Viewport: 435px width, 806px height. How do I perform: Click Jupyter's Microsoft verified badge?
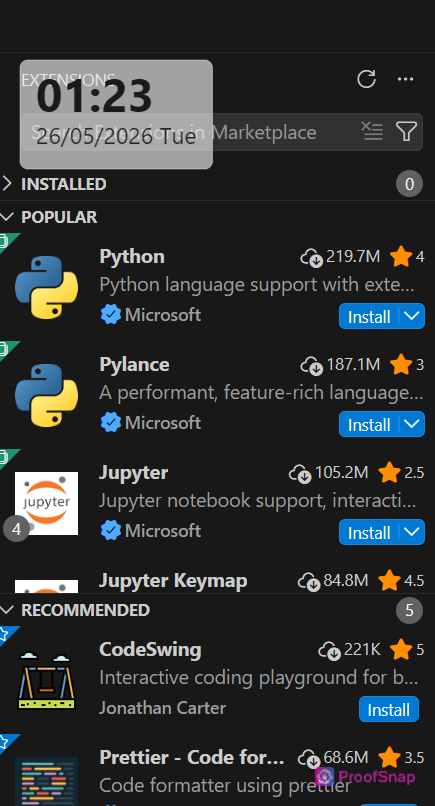pos(111,530)
